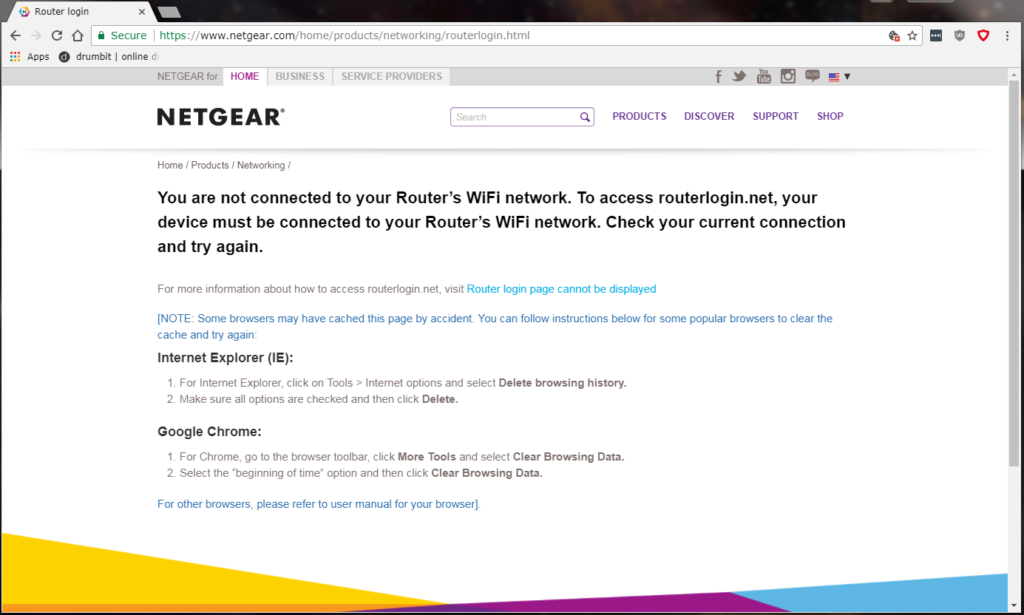
Task: Open the SUPPORT navigation menu
Action: (775, 117)
